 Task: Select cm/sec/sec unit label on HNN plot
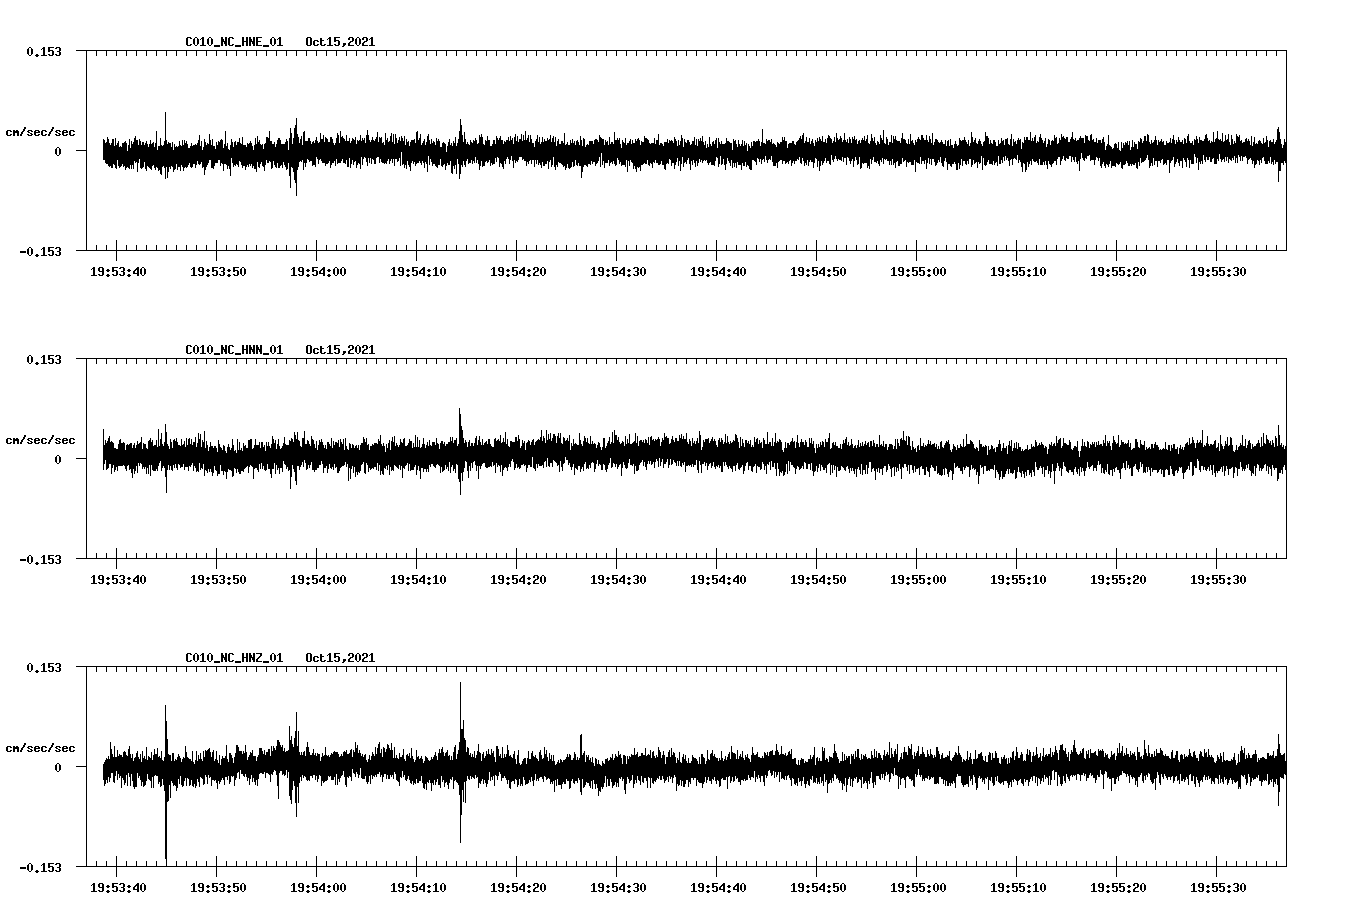(40, 440)
